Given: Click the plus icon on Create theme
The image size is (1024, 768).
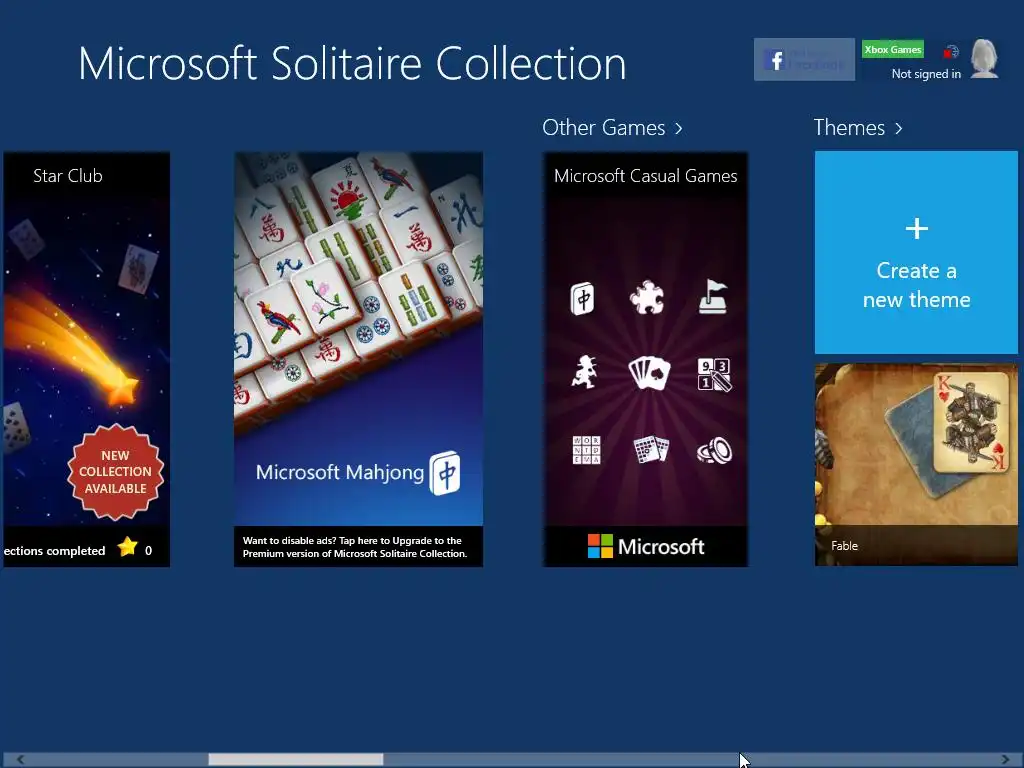Looking at the screenshot, I should pos(917,229).
